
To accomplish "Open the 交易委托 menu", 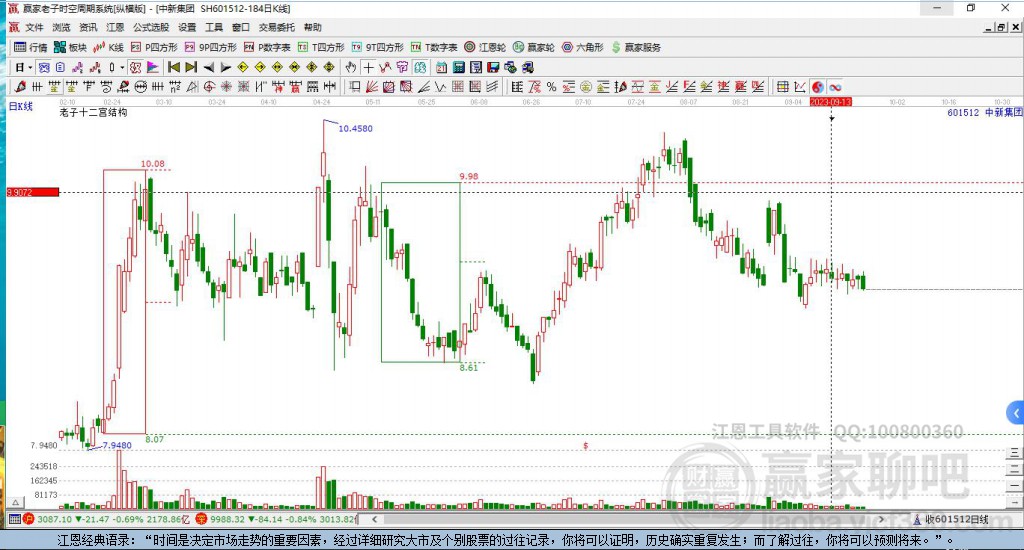I will (x=277, y=27).
